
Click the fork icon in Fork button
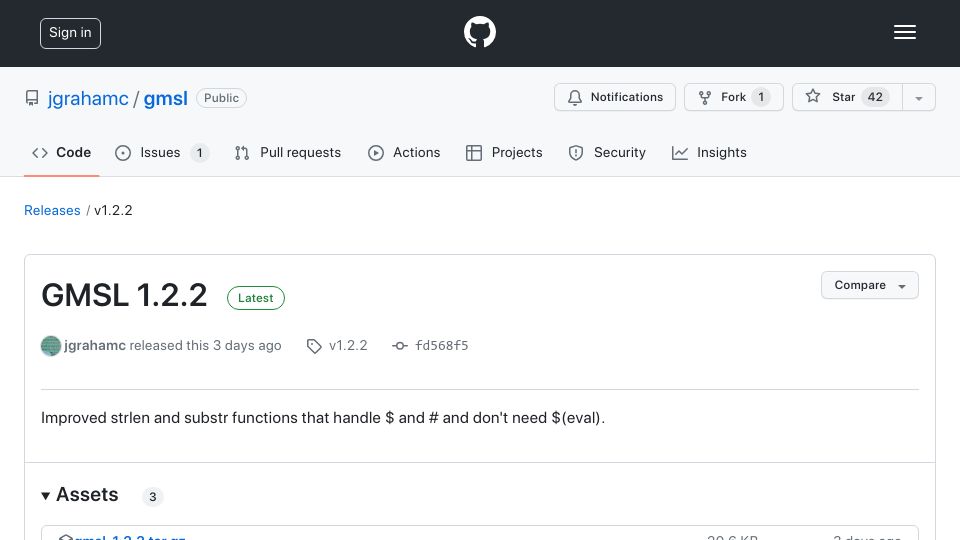(705, 97)
